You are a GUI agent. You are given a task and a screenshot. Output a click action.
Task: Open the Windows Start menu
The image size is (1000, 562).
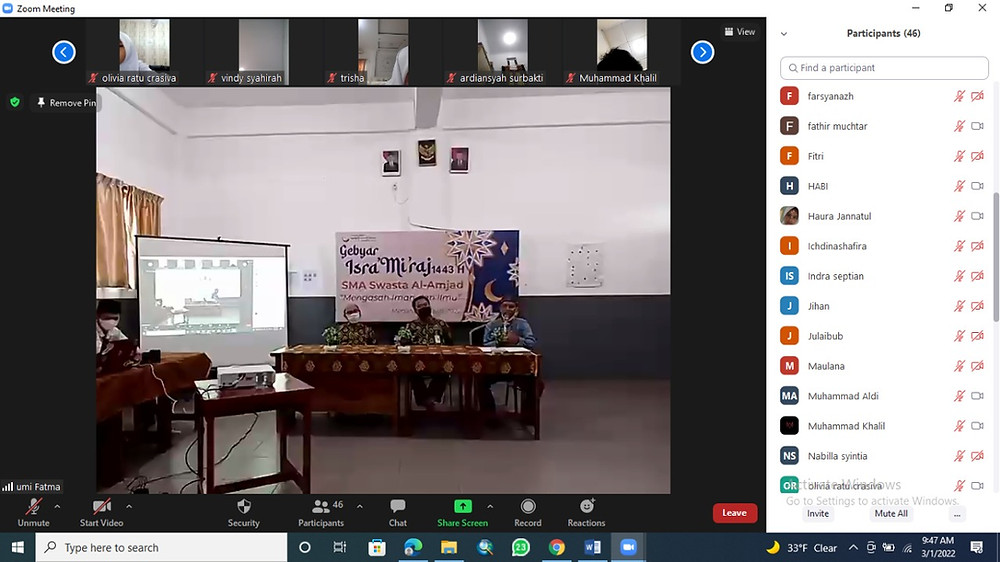(x=17, y=547)
